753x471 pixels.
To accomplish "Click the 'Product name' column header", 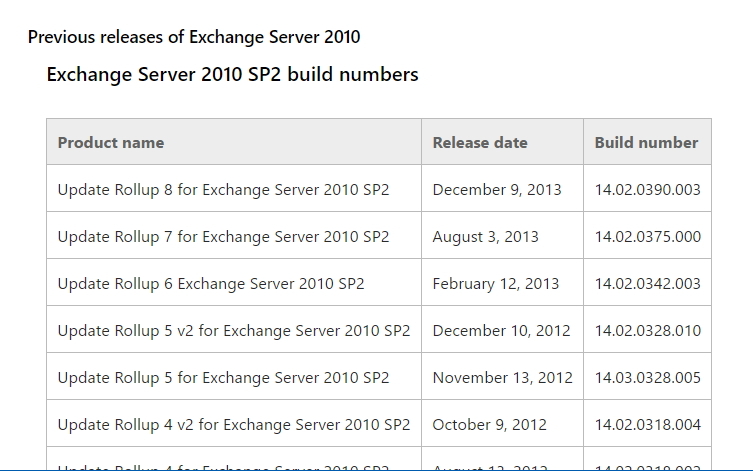I will point(234,142).
